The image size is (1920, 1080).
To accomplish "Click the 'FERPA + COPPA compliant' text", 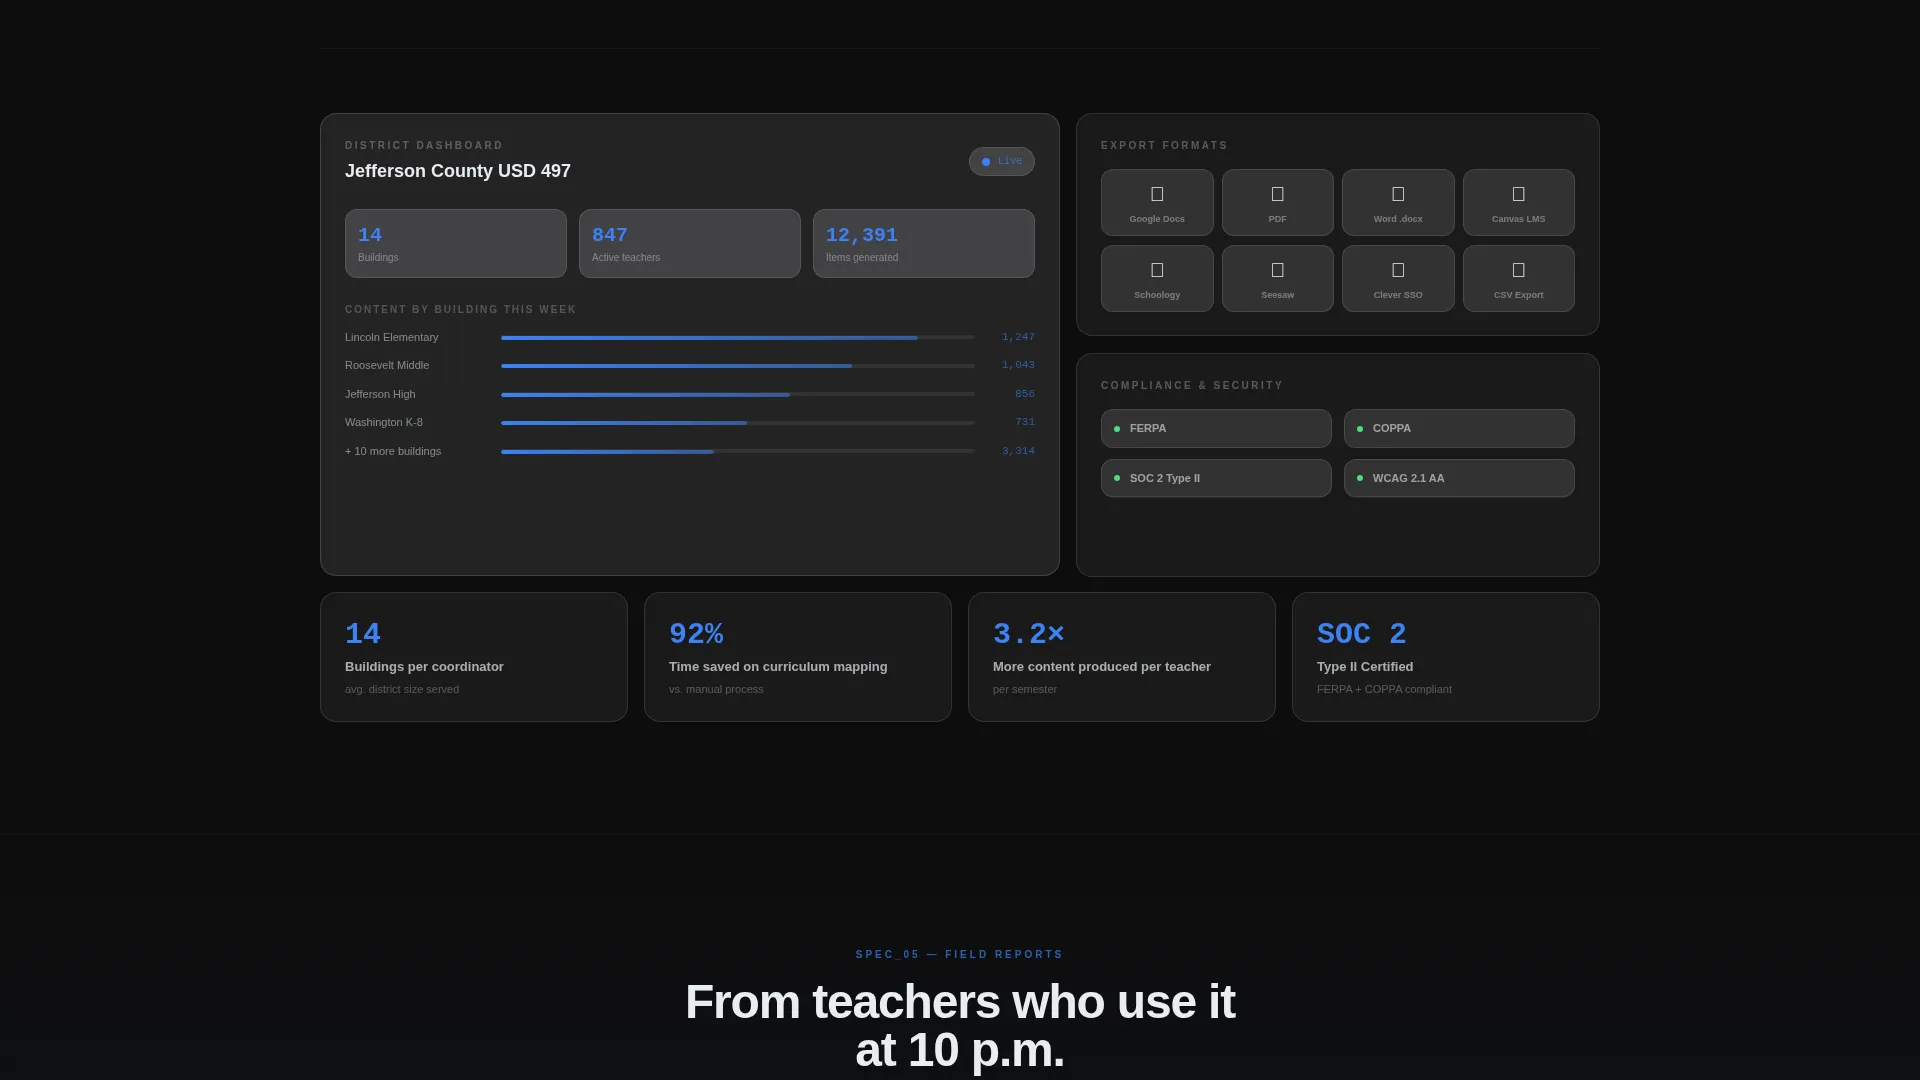I will pos(1384,689).
